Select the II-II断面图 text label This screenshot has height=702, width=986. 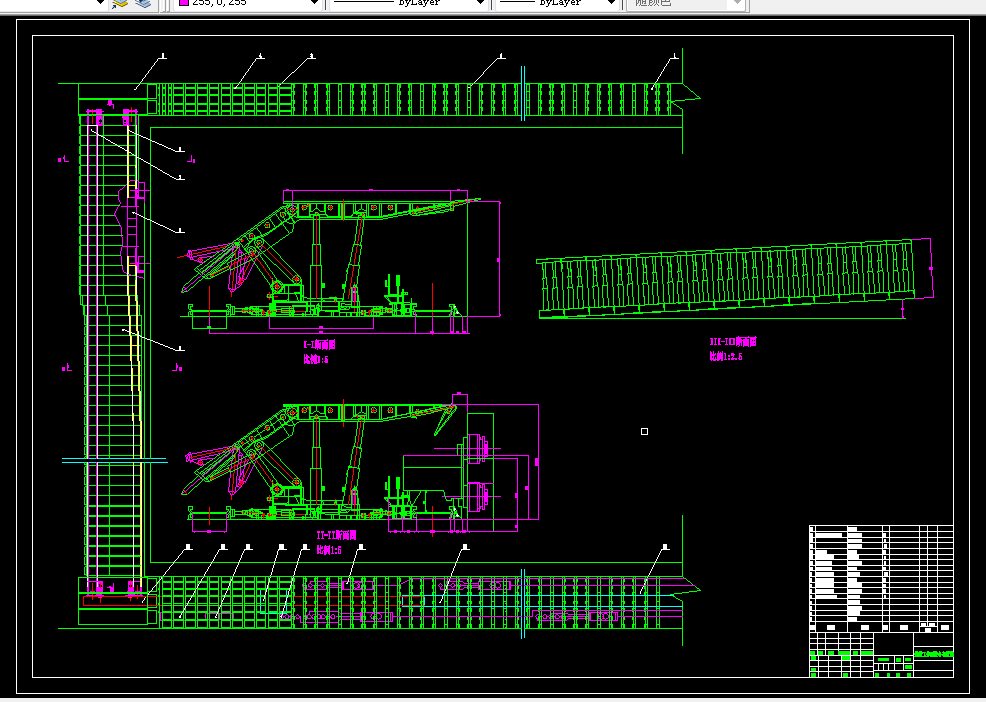tap(336, 535)
